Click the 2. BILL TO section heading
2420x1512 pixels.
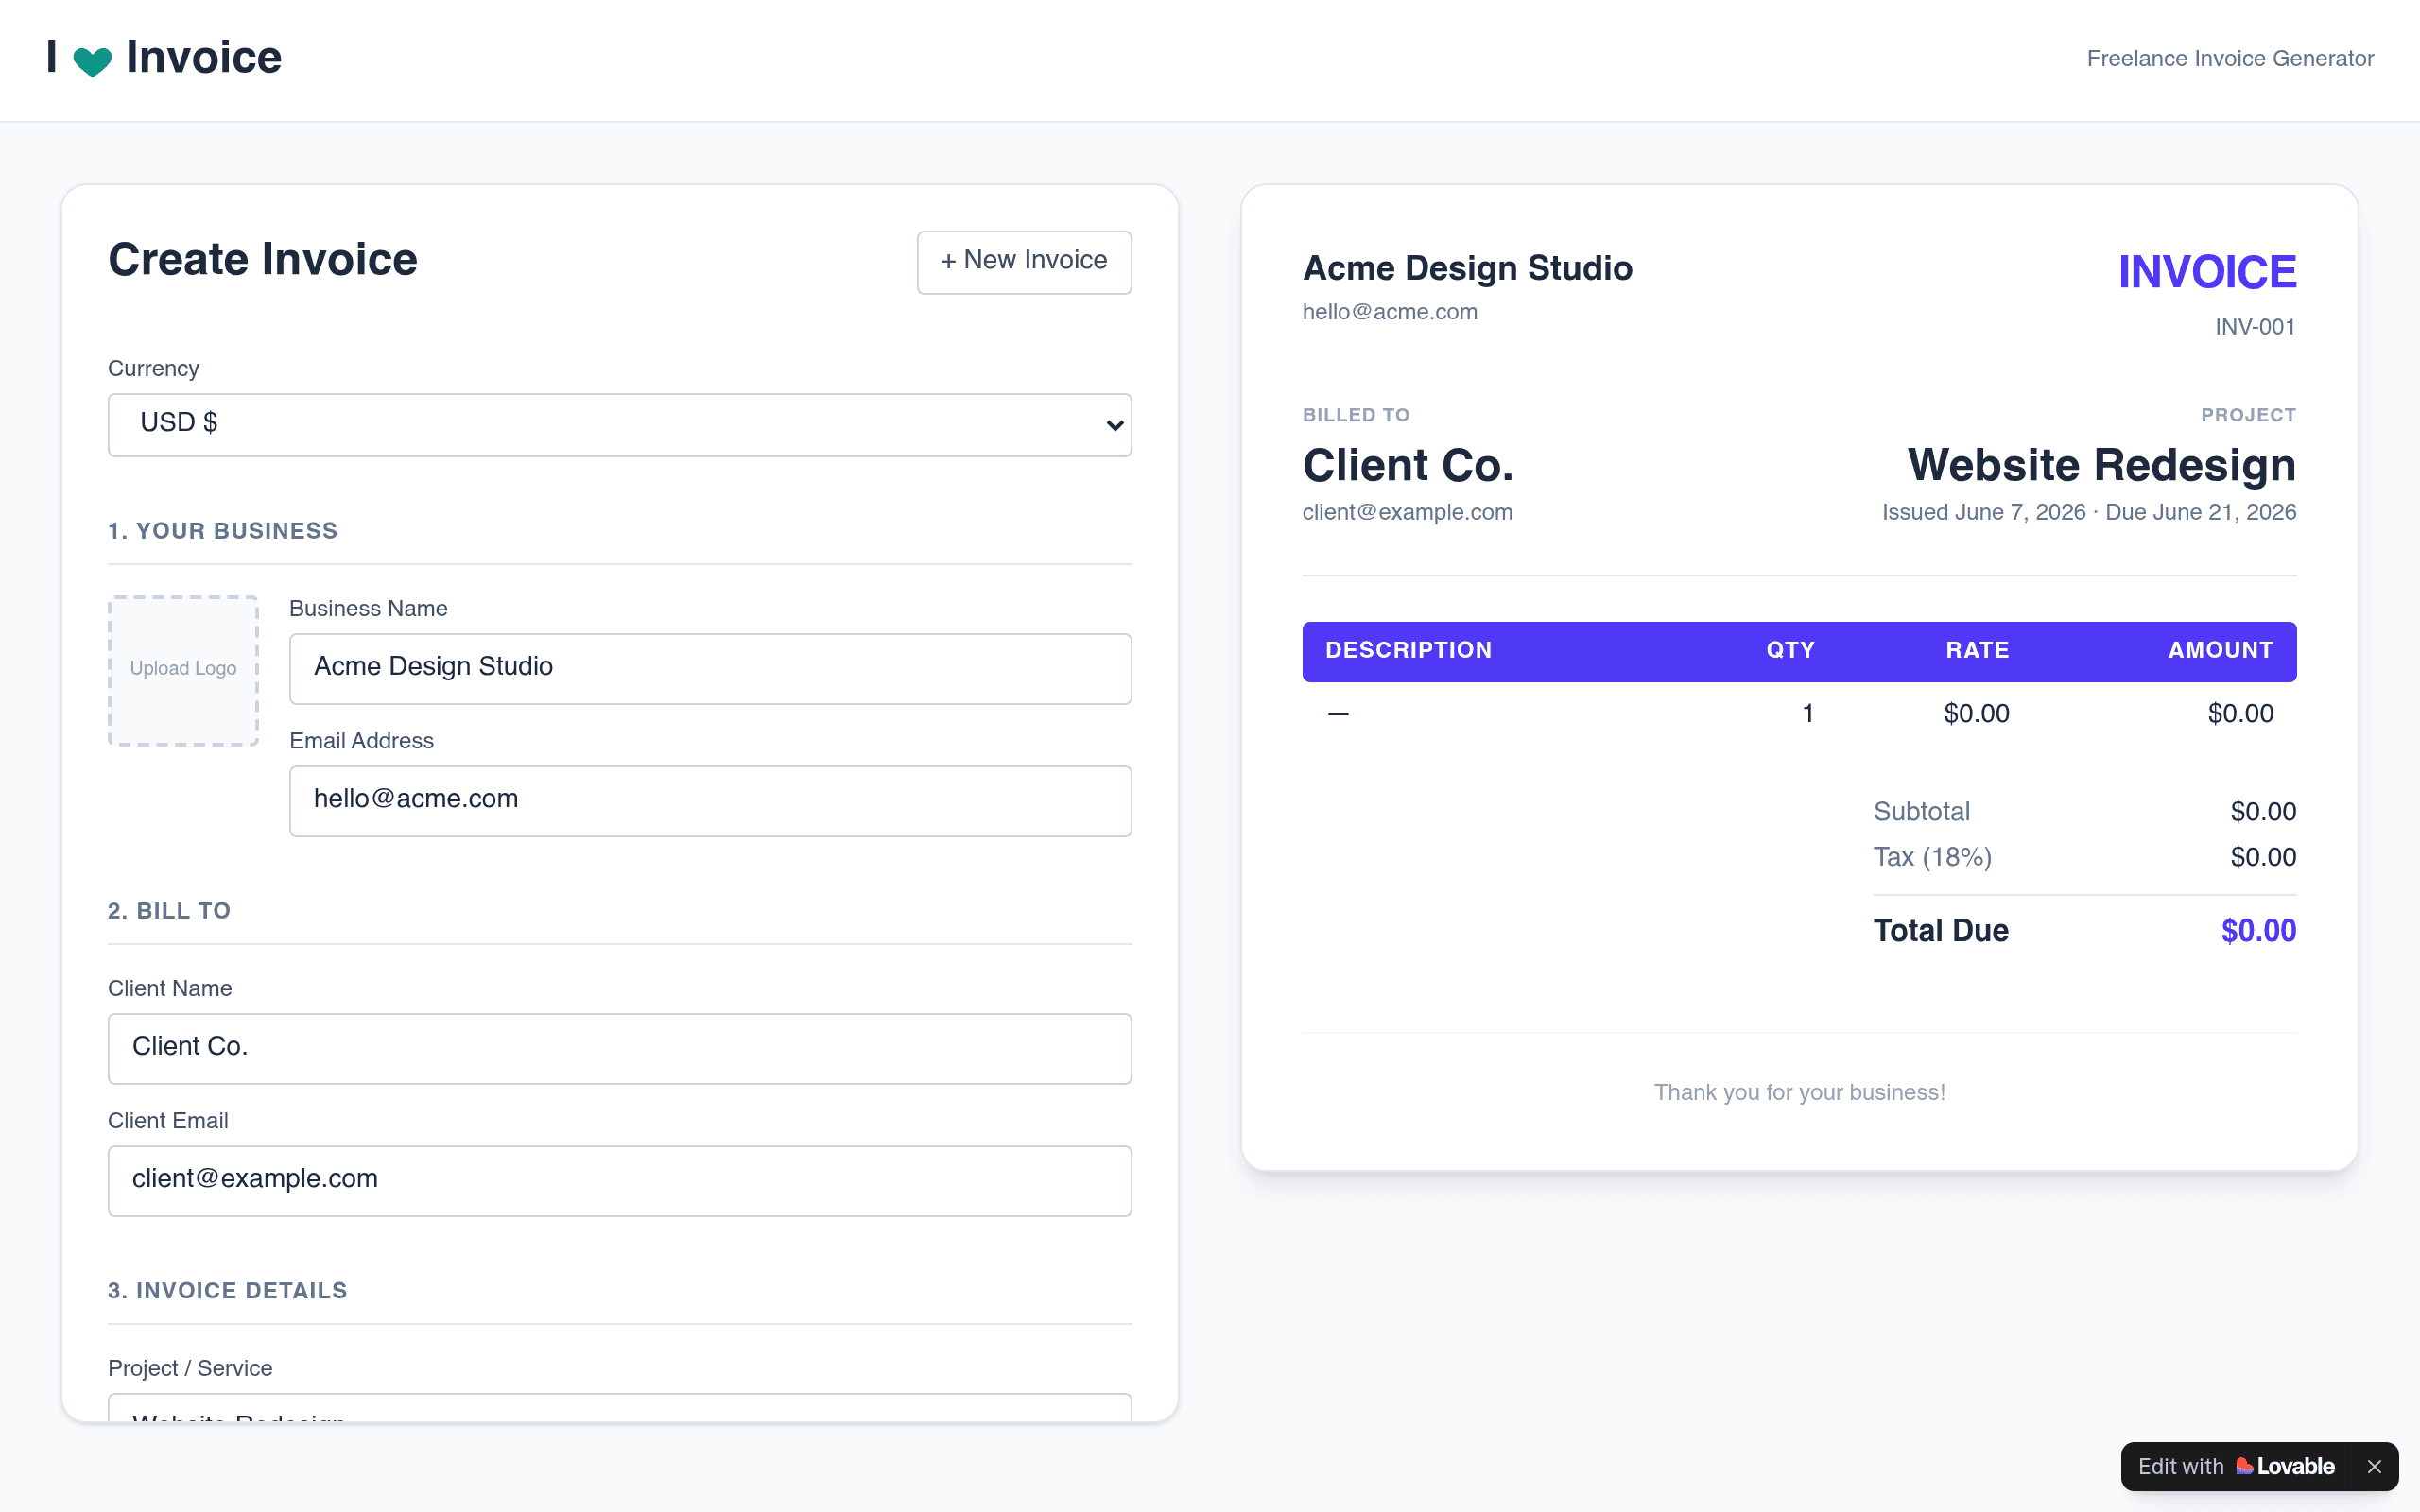[x=170, y=911]
